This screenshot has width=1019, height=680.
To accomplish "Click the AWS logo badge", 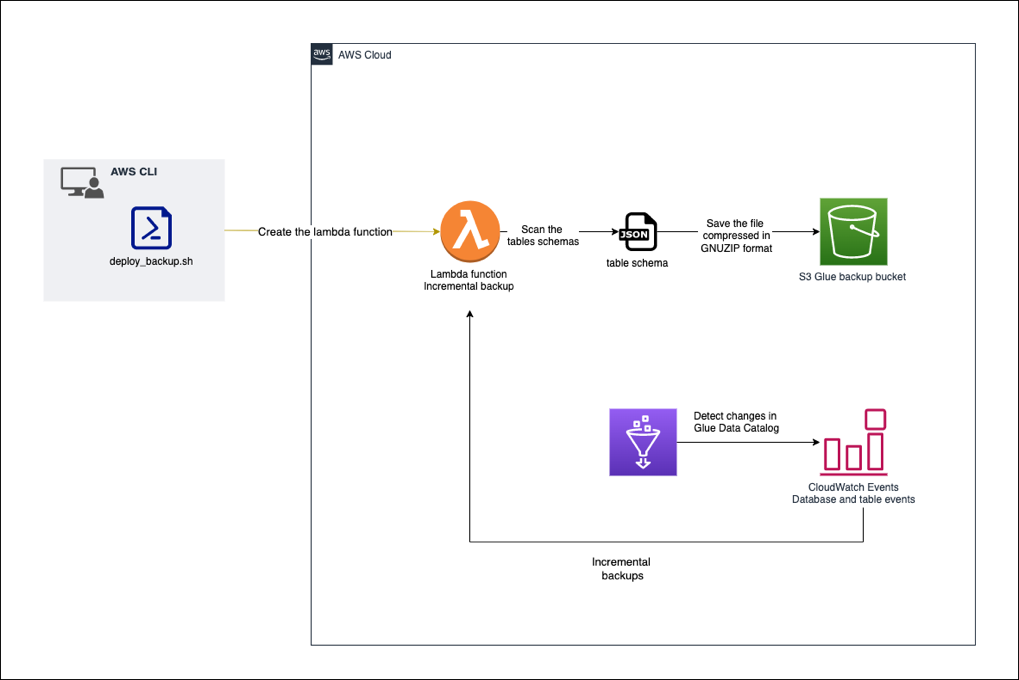I will pos(322,55).
